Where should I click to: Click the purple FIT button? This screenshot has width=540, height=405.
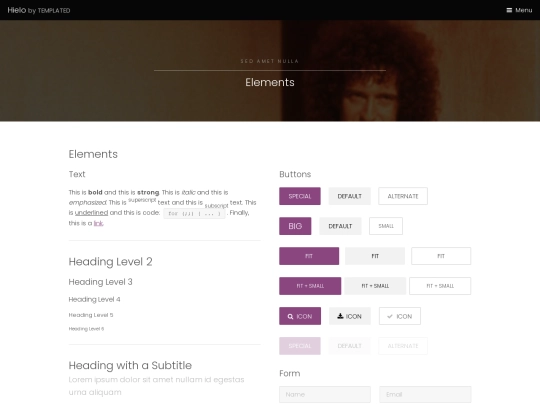pos(309,256)
